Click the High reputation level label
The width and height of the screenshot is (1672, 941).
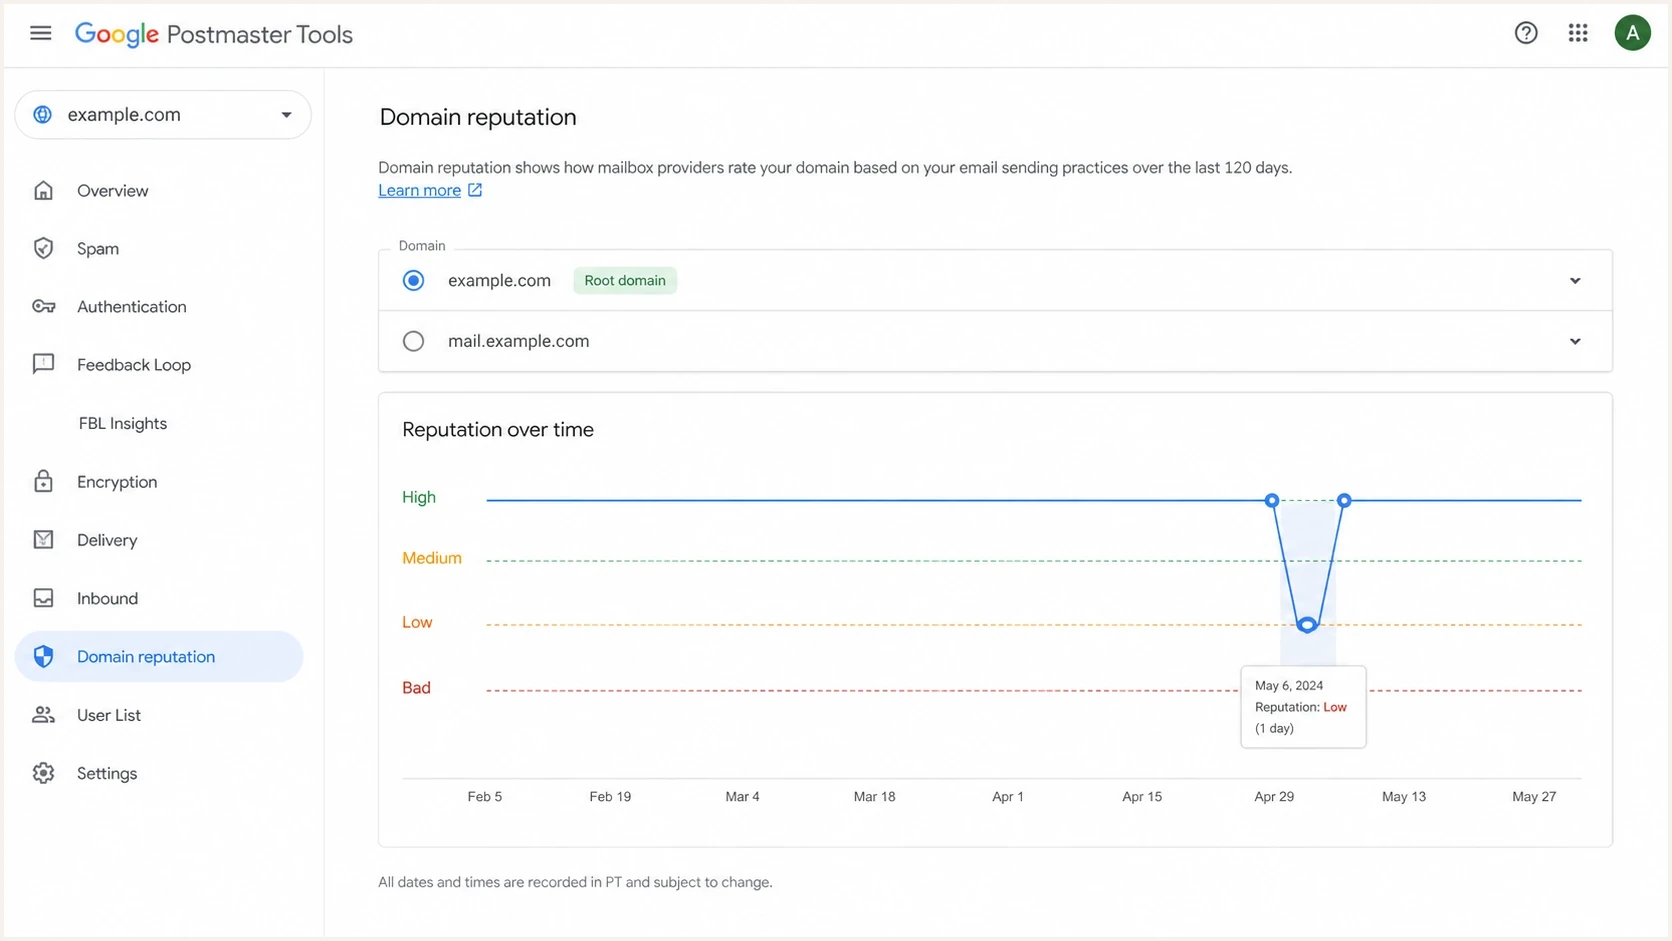pyautogui.click(x=419, y=497)
